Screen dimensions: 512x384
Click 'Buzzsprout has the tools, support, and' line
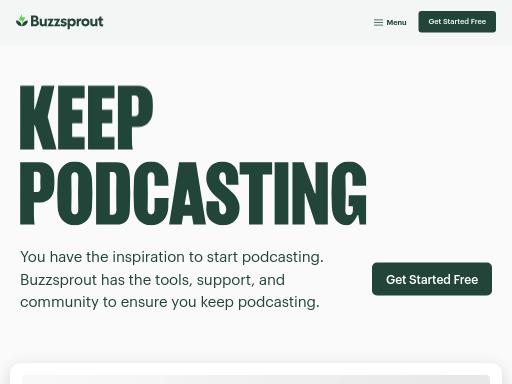pos(152,280)
